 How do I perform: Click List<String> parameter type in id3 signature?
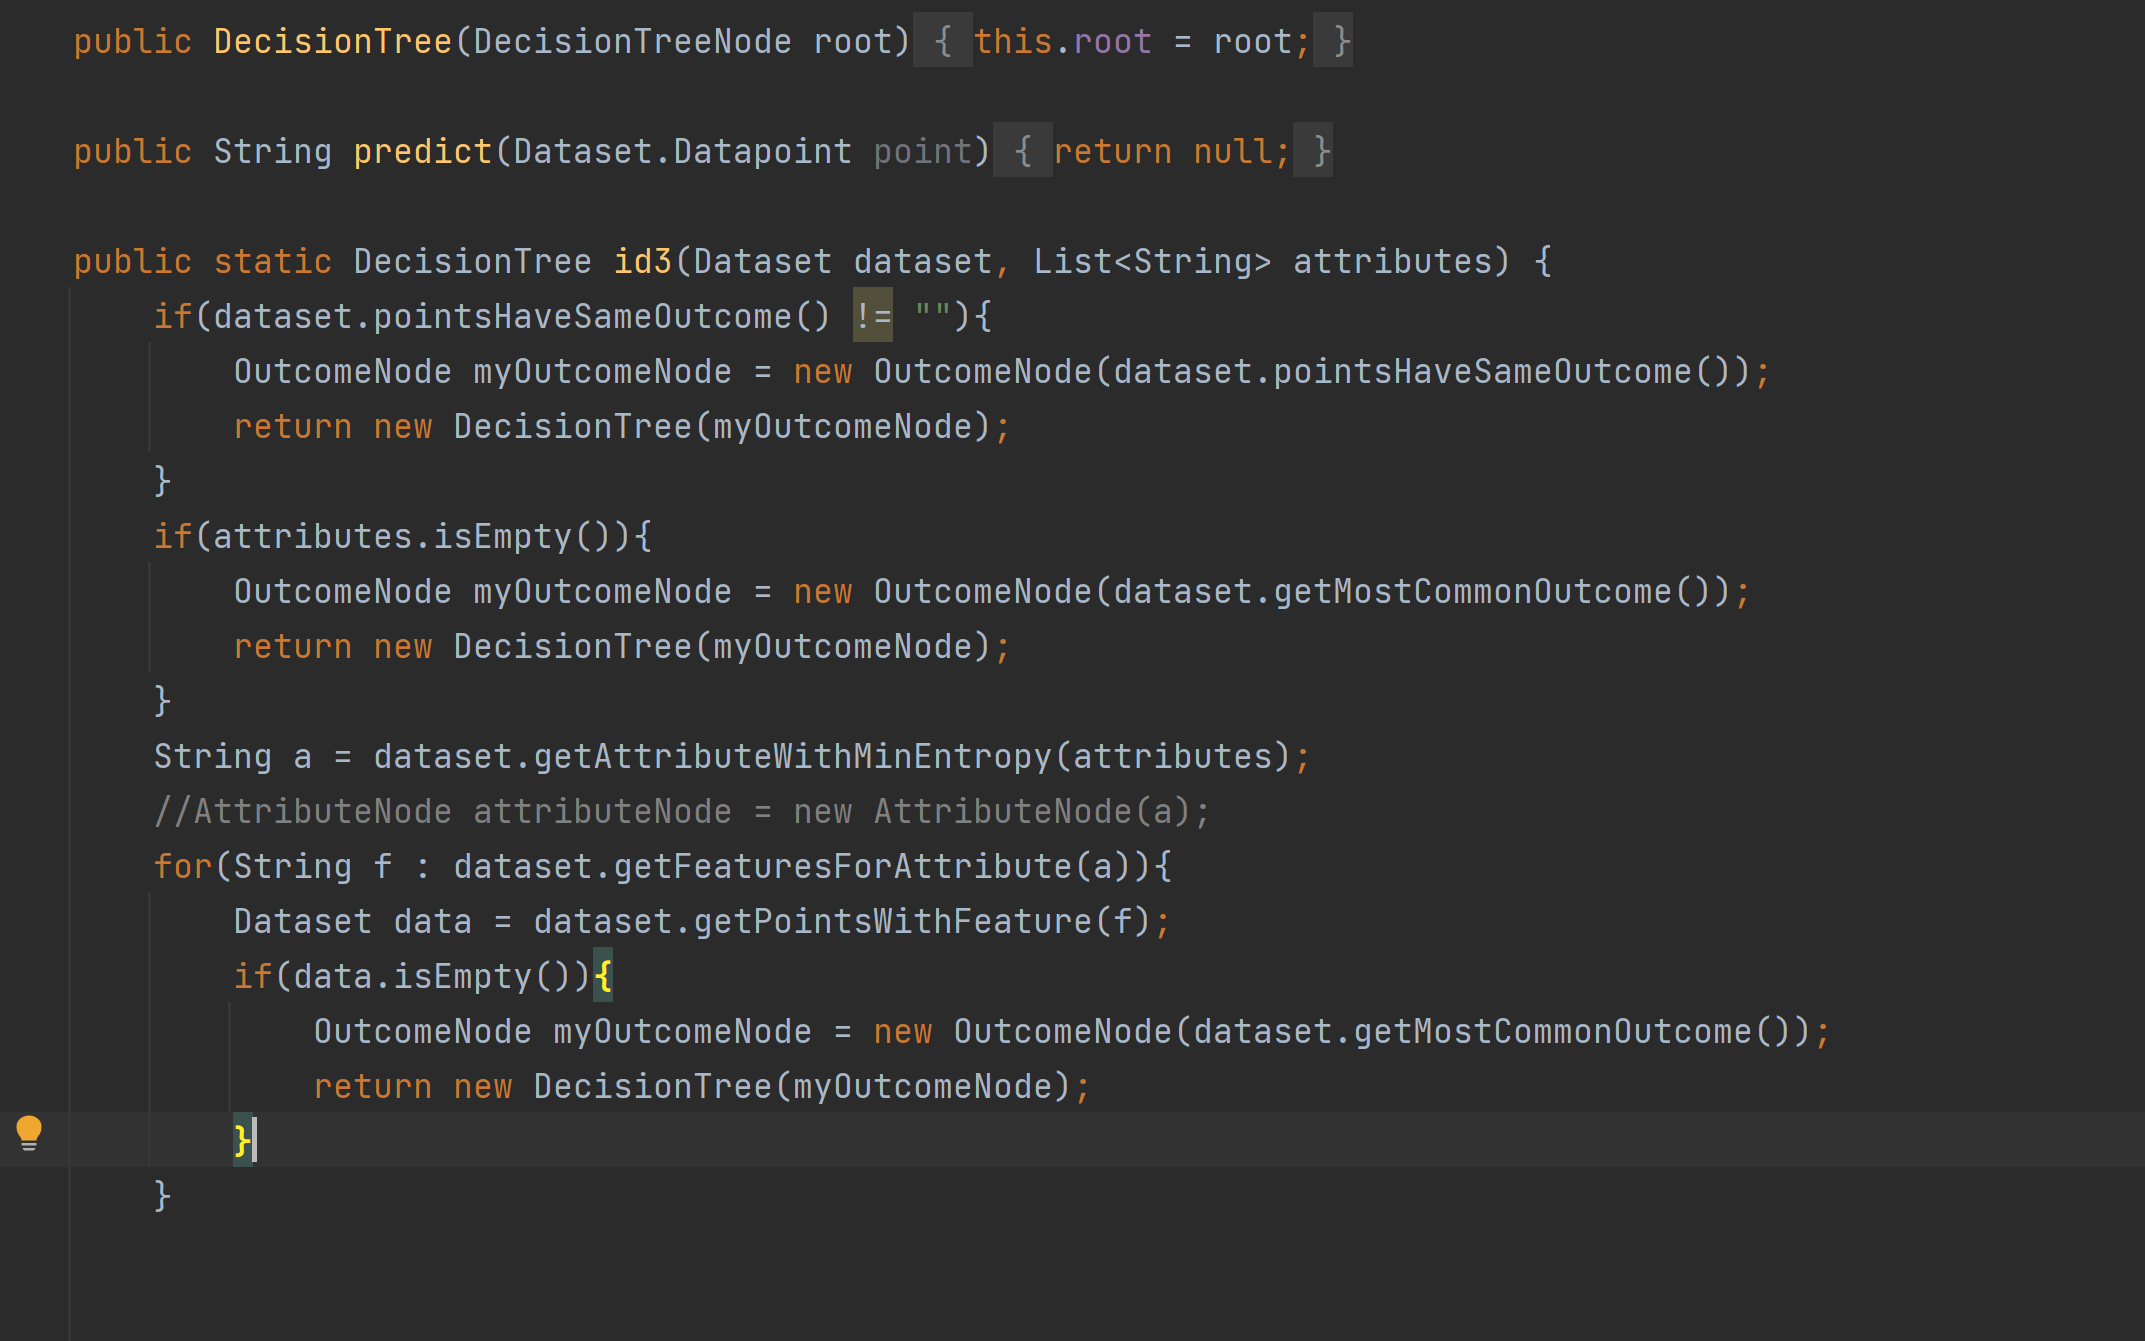(1152, 261)
